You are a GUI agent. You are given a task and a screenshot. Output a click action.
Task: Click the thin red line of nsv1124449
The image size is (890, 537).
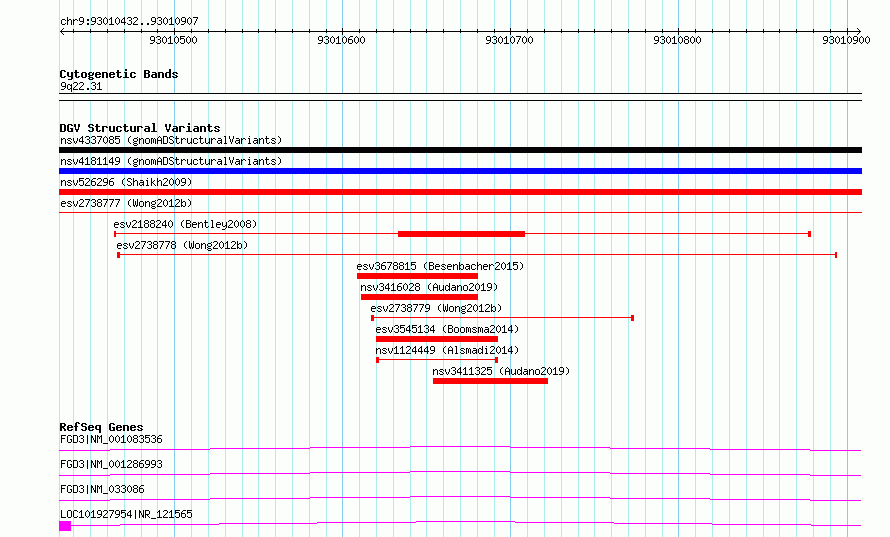[437, 360]
